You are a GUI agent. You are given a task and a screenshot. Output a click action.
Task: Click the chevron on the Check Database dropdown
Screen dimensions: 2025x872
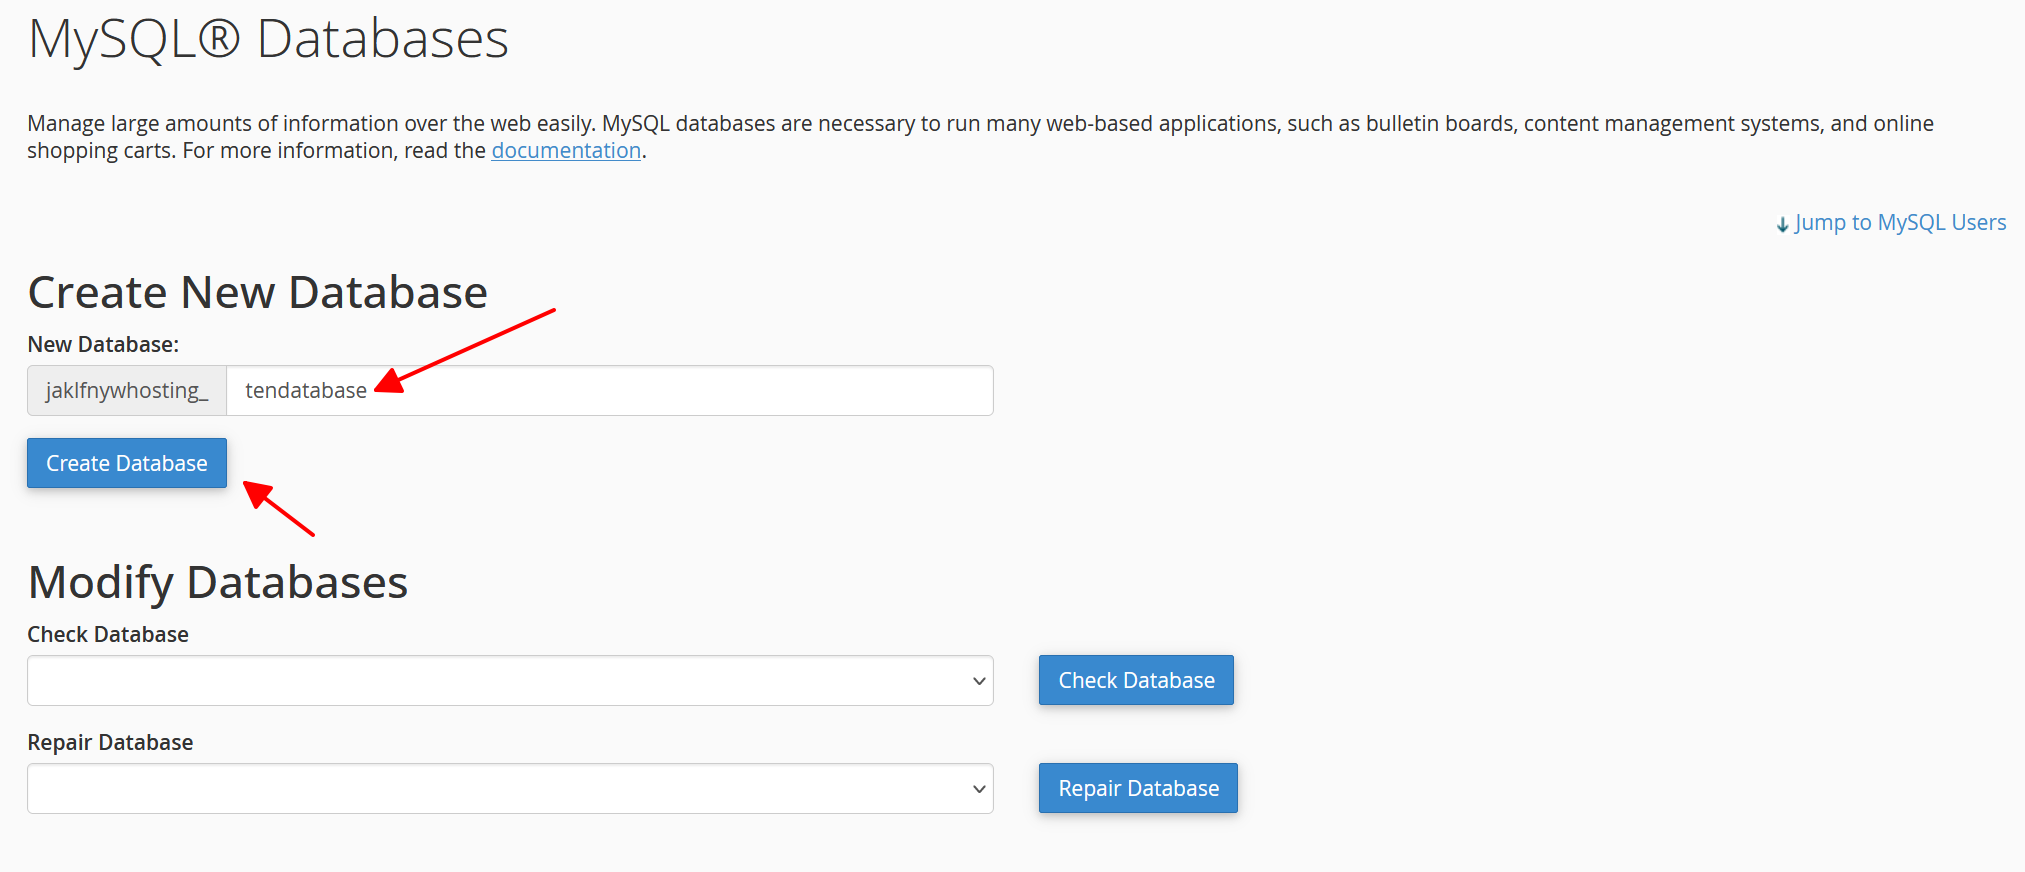click(x=979, y=681)
